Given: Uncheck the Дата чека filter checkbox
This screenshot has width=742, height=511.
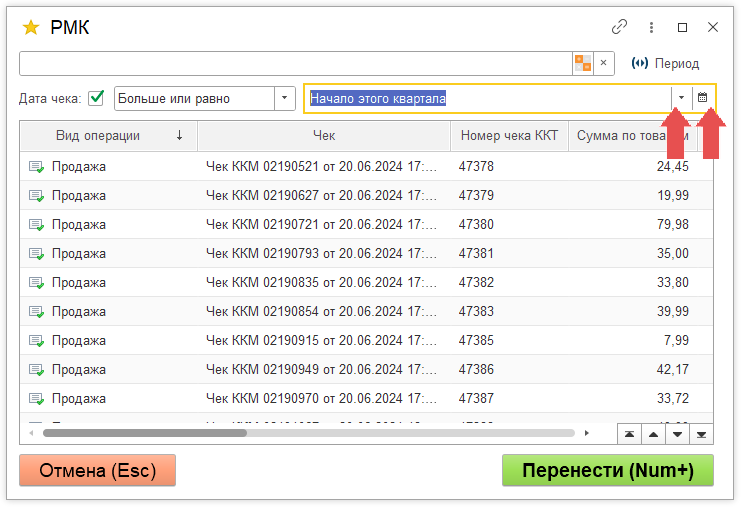Looking at the screenshot, I should coord(96,98).
